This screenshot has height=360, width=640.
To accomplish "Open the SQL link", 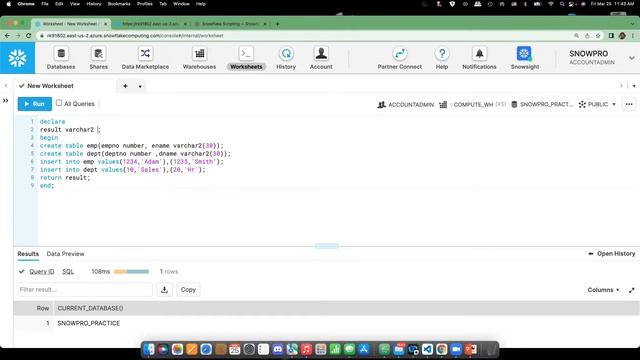I will coord(68,271).
